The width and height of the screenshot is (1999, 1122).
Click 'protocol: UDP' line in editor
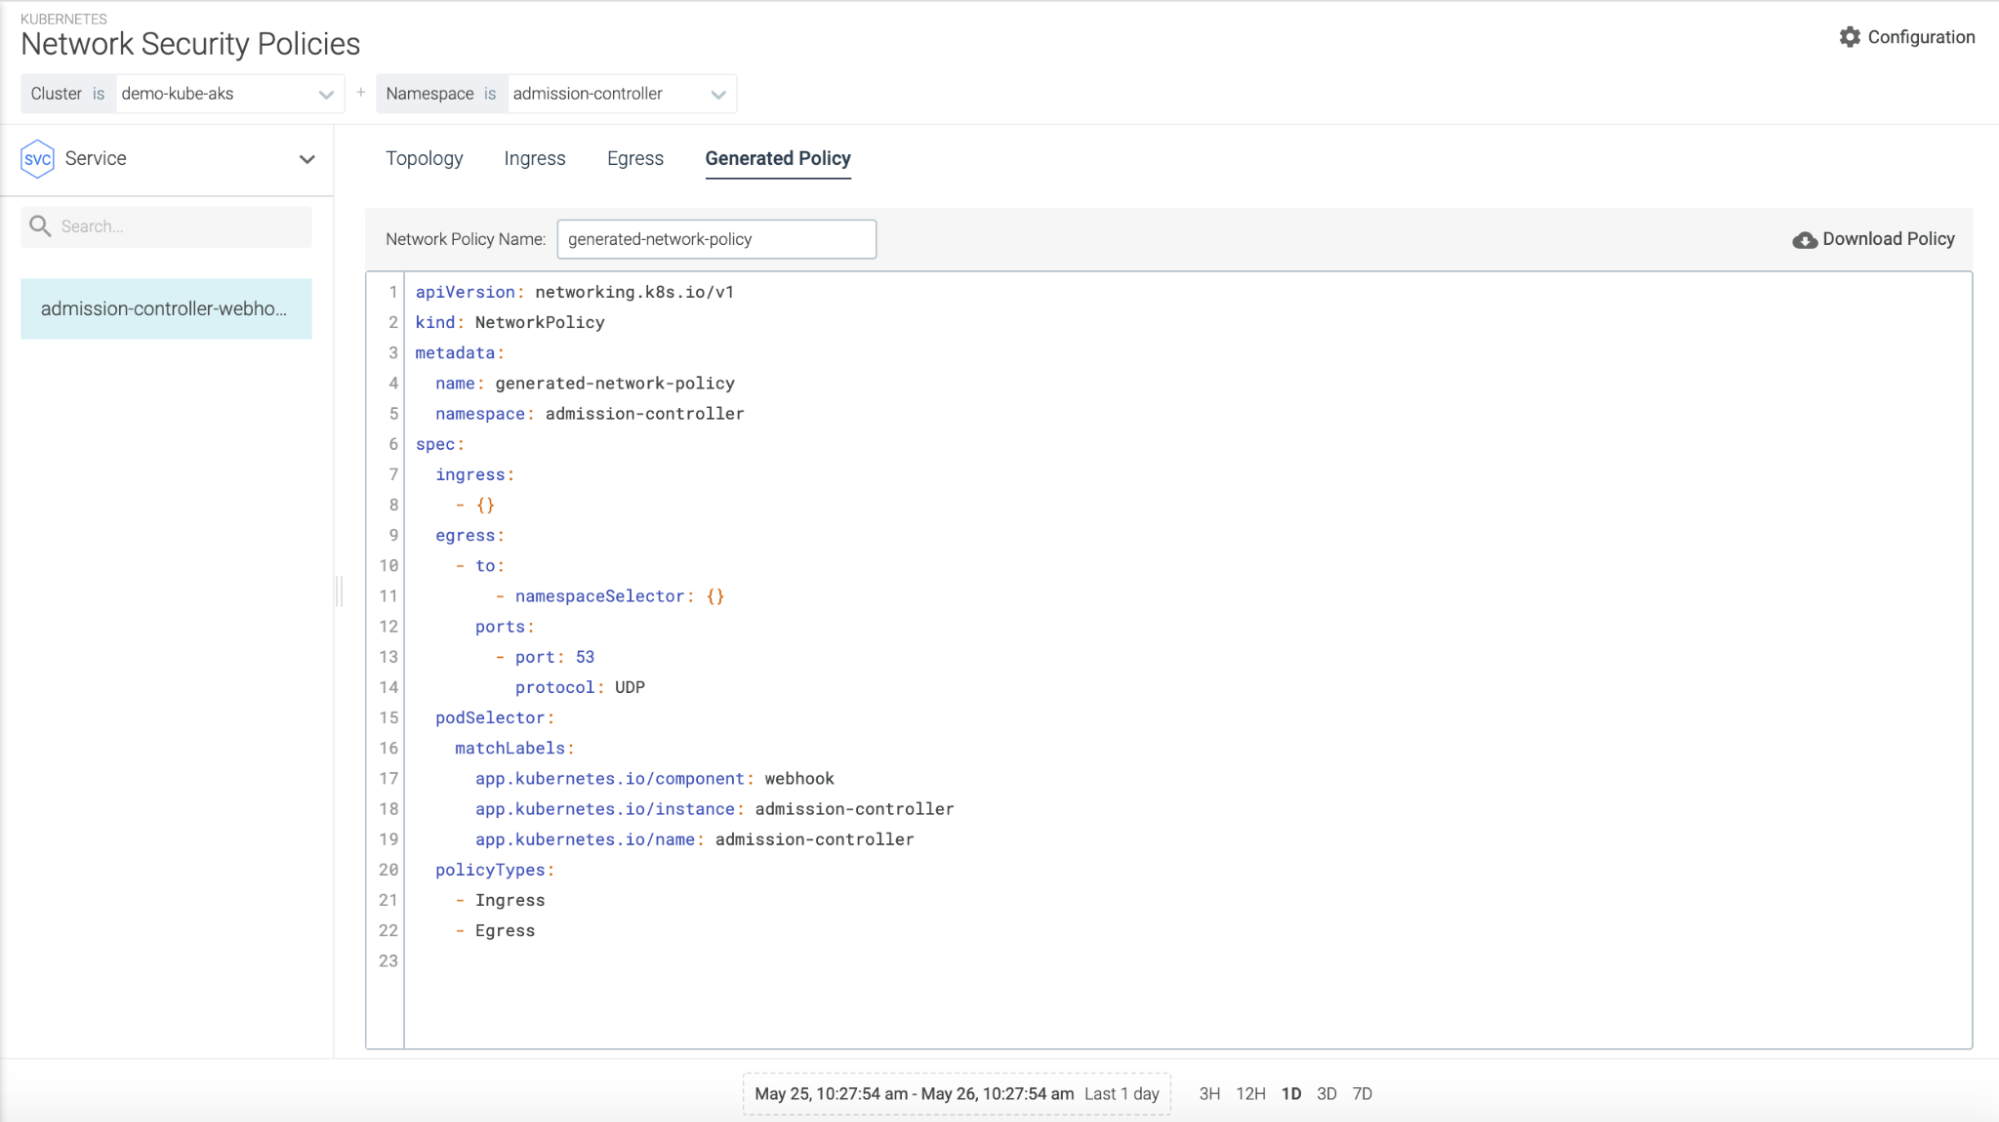point(580,687)
